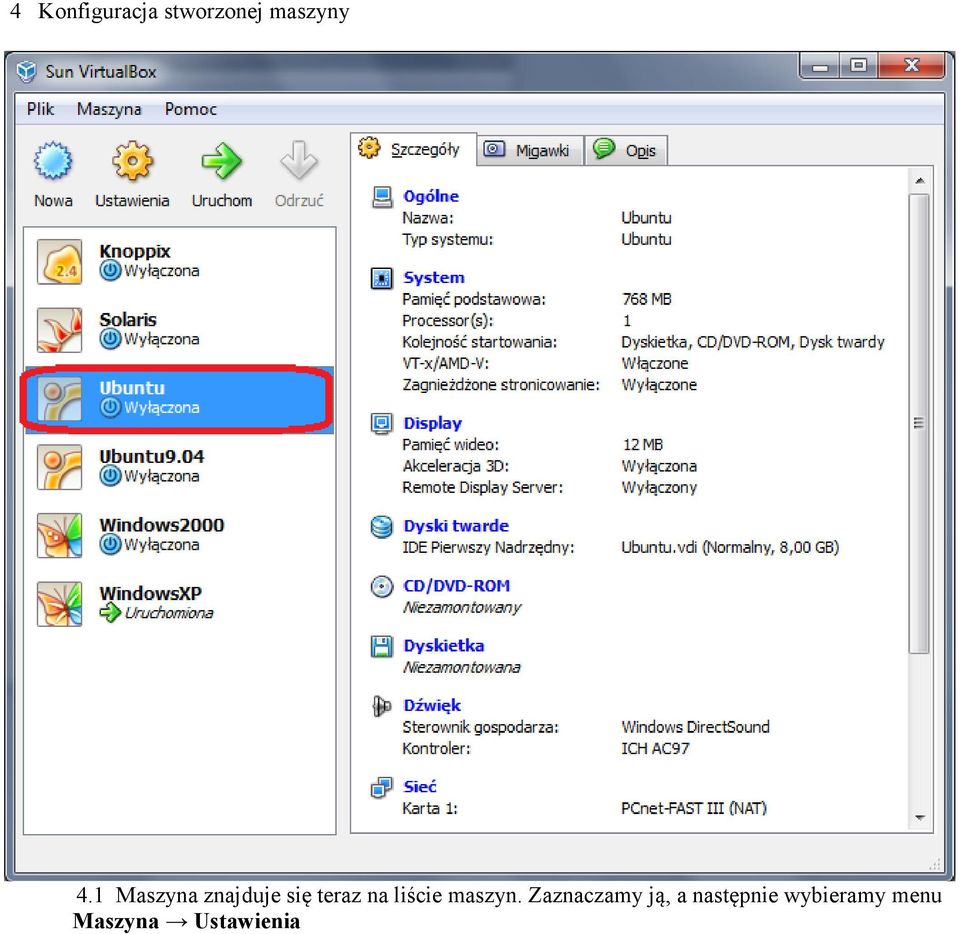This screenshot has height=934, width=960.
Task: Click the power-off state icon under Knoppix
Action: tap(110, 271)
